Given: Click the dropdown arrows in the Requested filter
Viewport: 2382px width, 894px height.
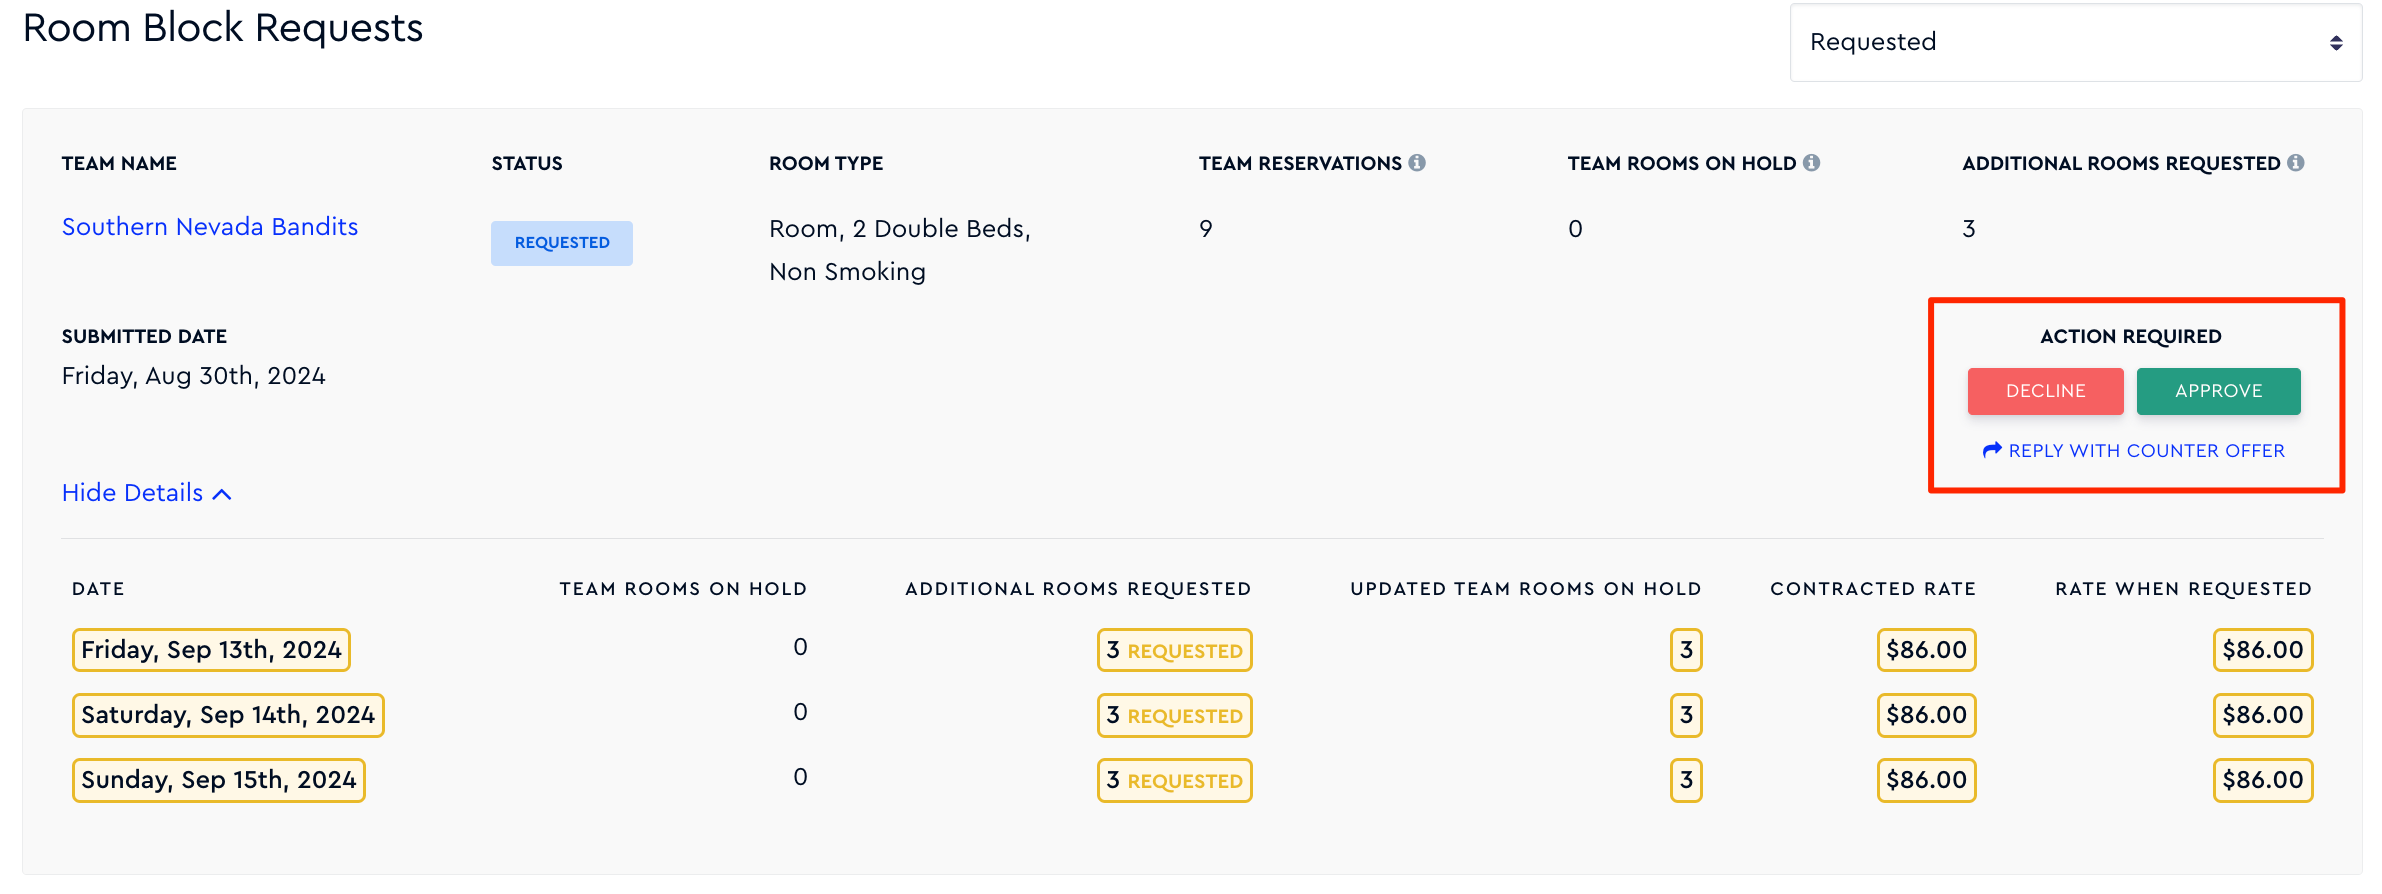Looking at the screenshot, I should [x=2336, y=43].
